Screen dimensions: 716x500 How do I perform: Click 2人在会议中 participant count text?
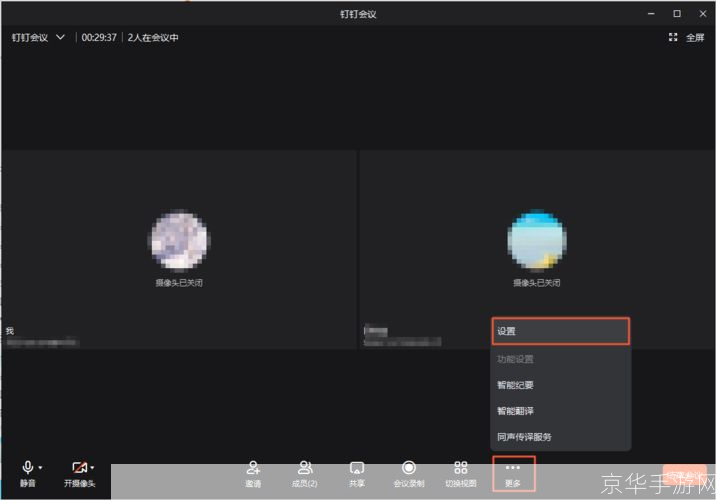[x=153, y=37]
